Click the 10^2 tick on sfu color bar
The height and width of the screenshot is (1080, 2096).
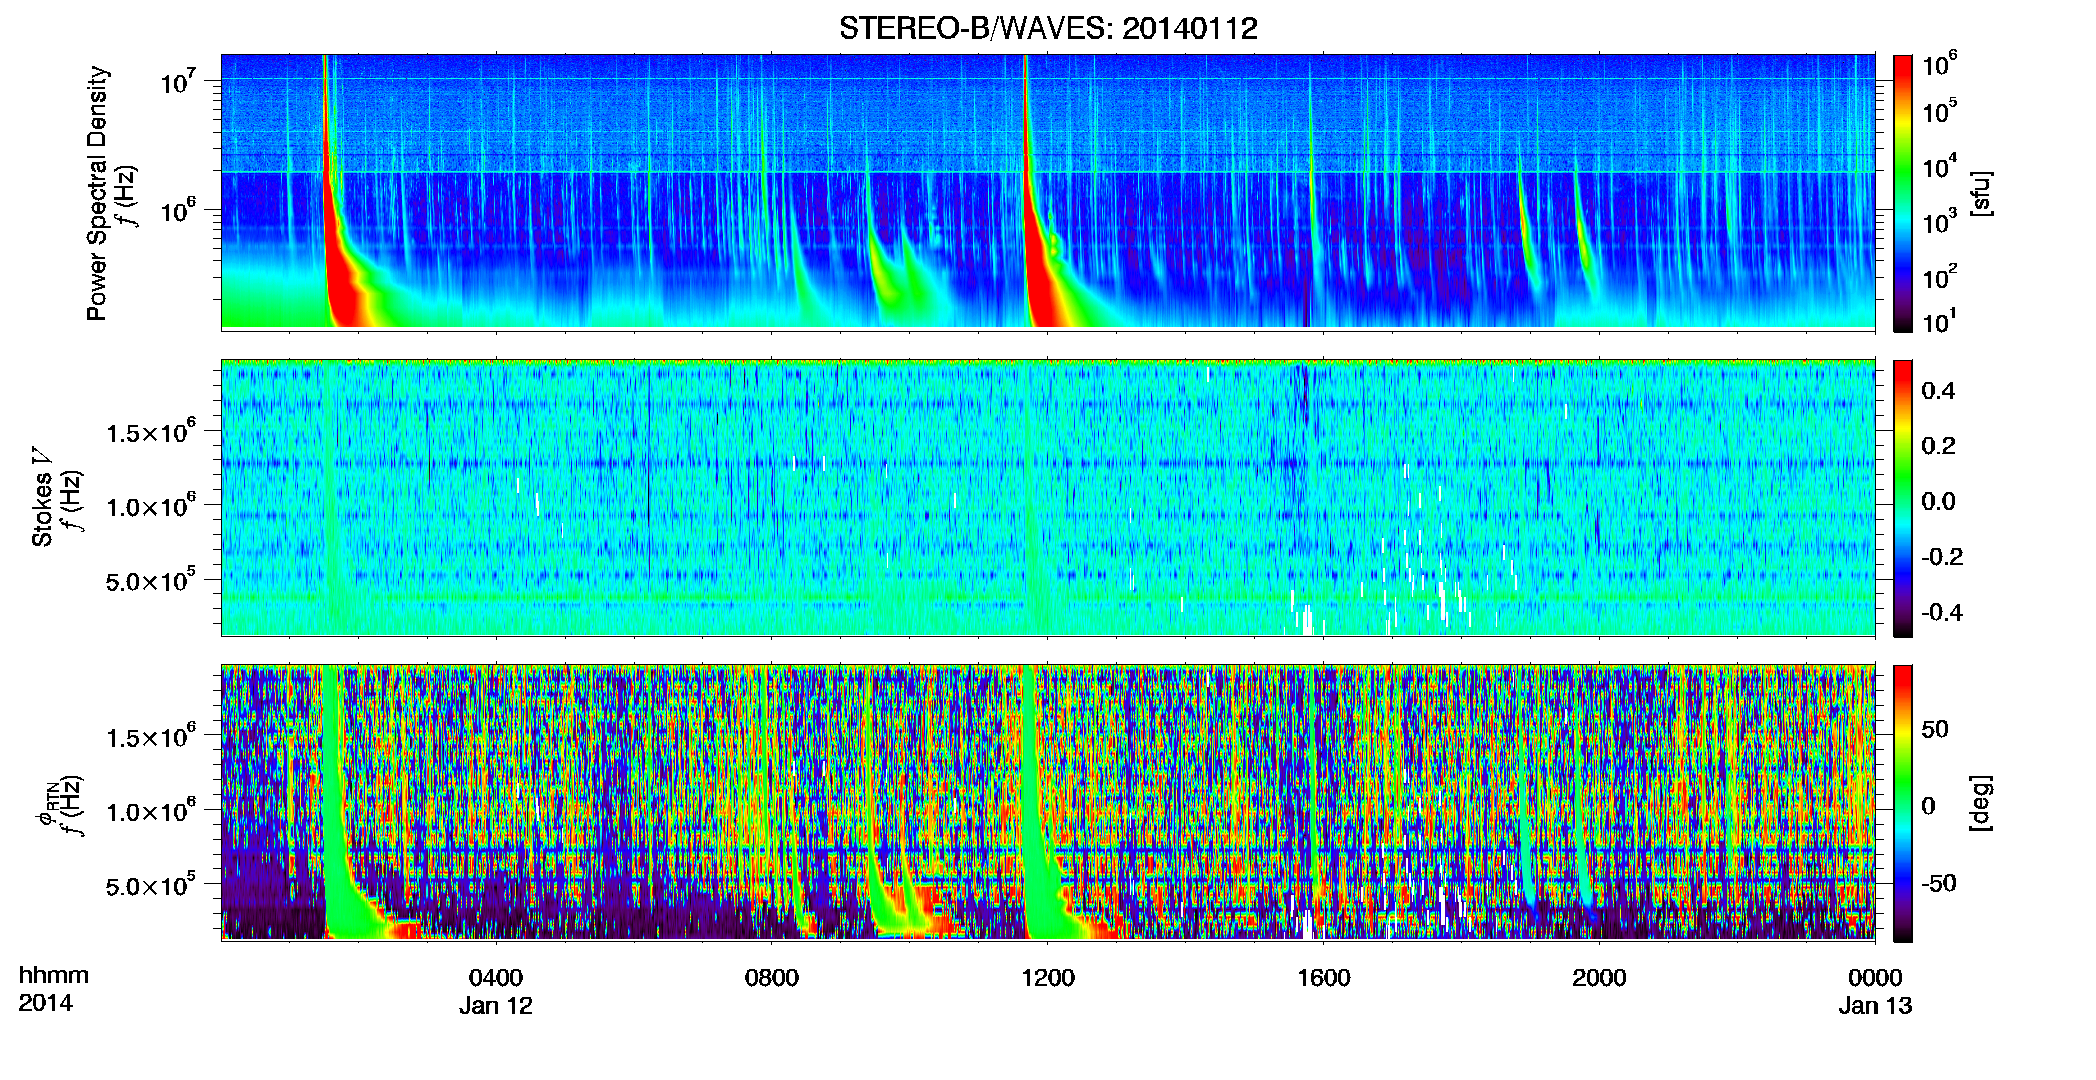coord(1940,276)
